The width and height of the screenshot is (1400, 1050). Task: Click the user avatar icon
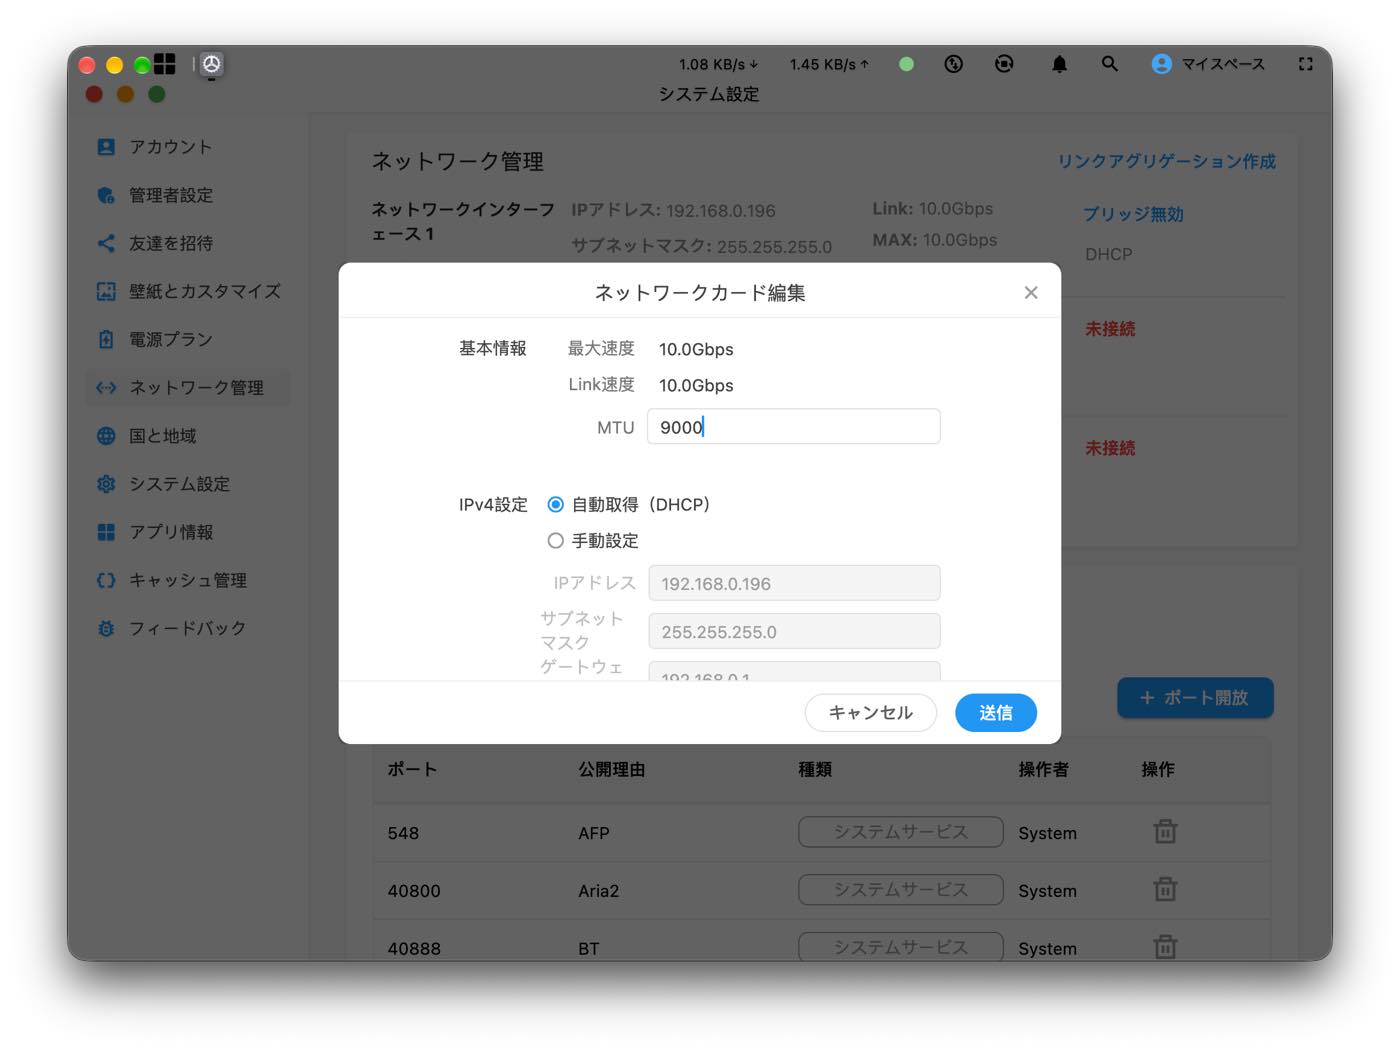(x=1161, y=64)
